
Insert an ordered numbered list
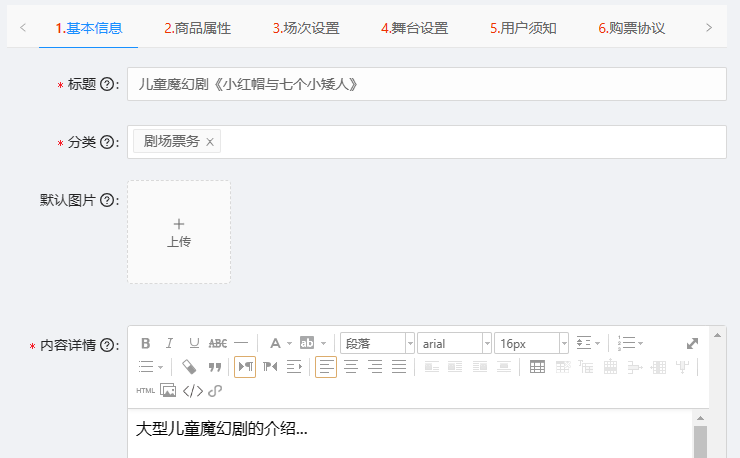click(x=626, y=343)
